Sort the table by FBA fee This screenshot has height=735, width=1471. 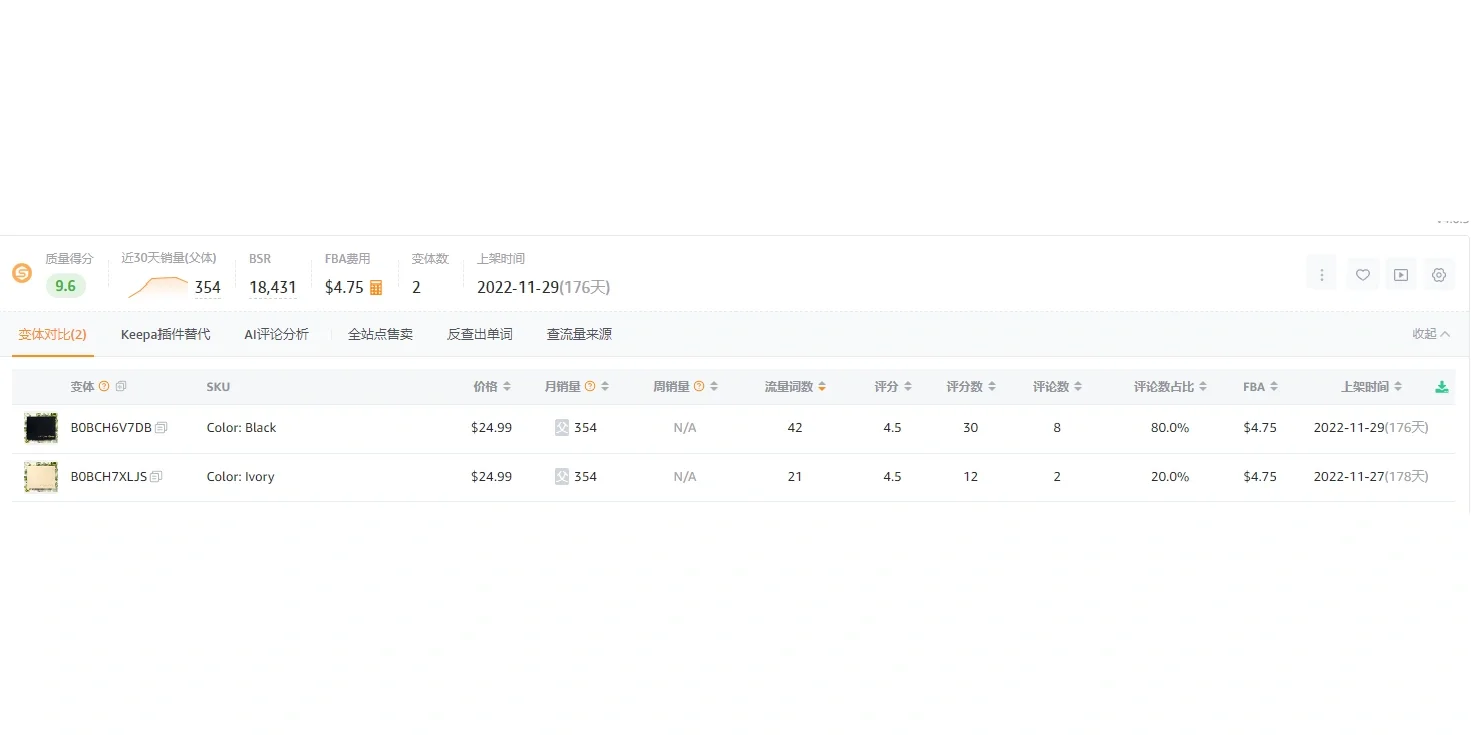[x=1273, y=387]
